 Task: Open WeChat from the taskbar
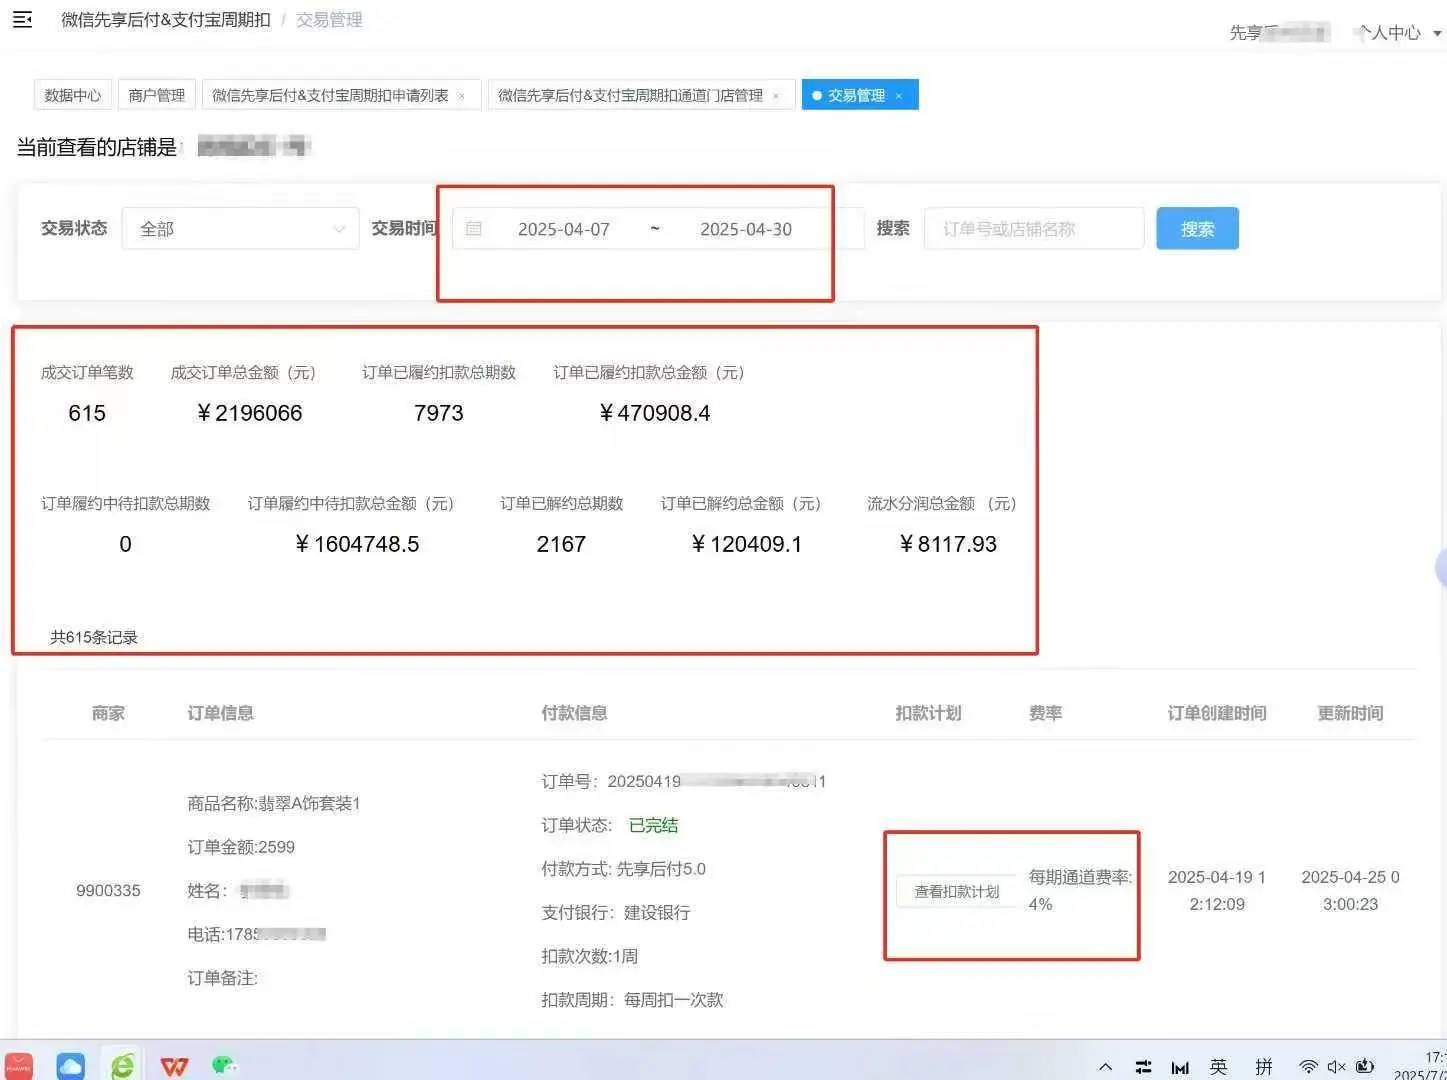tap(224, 1066)
